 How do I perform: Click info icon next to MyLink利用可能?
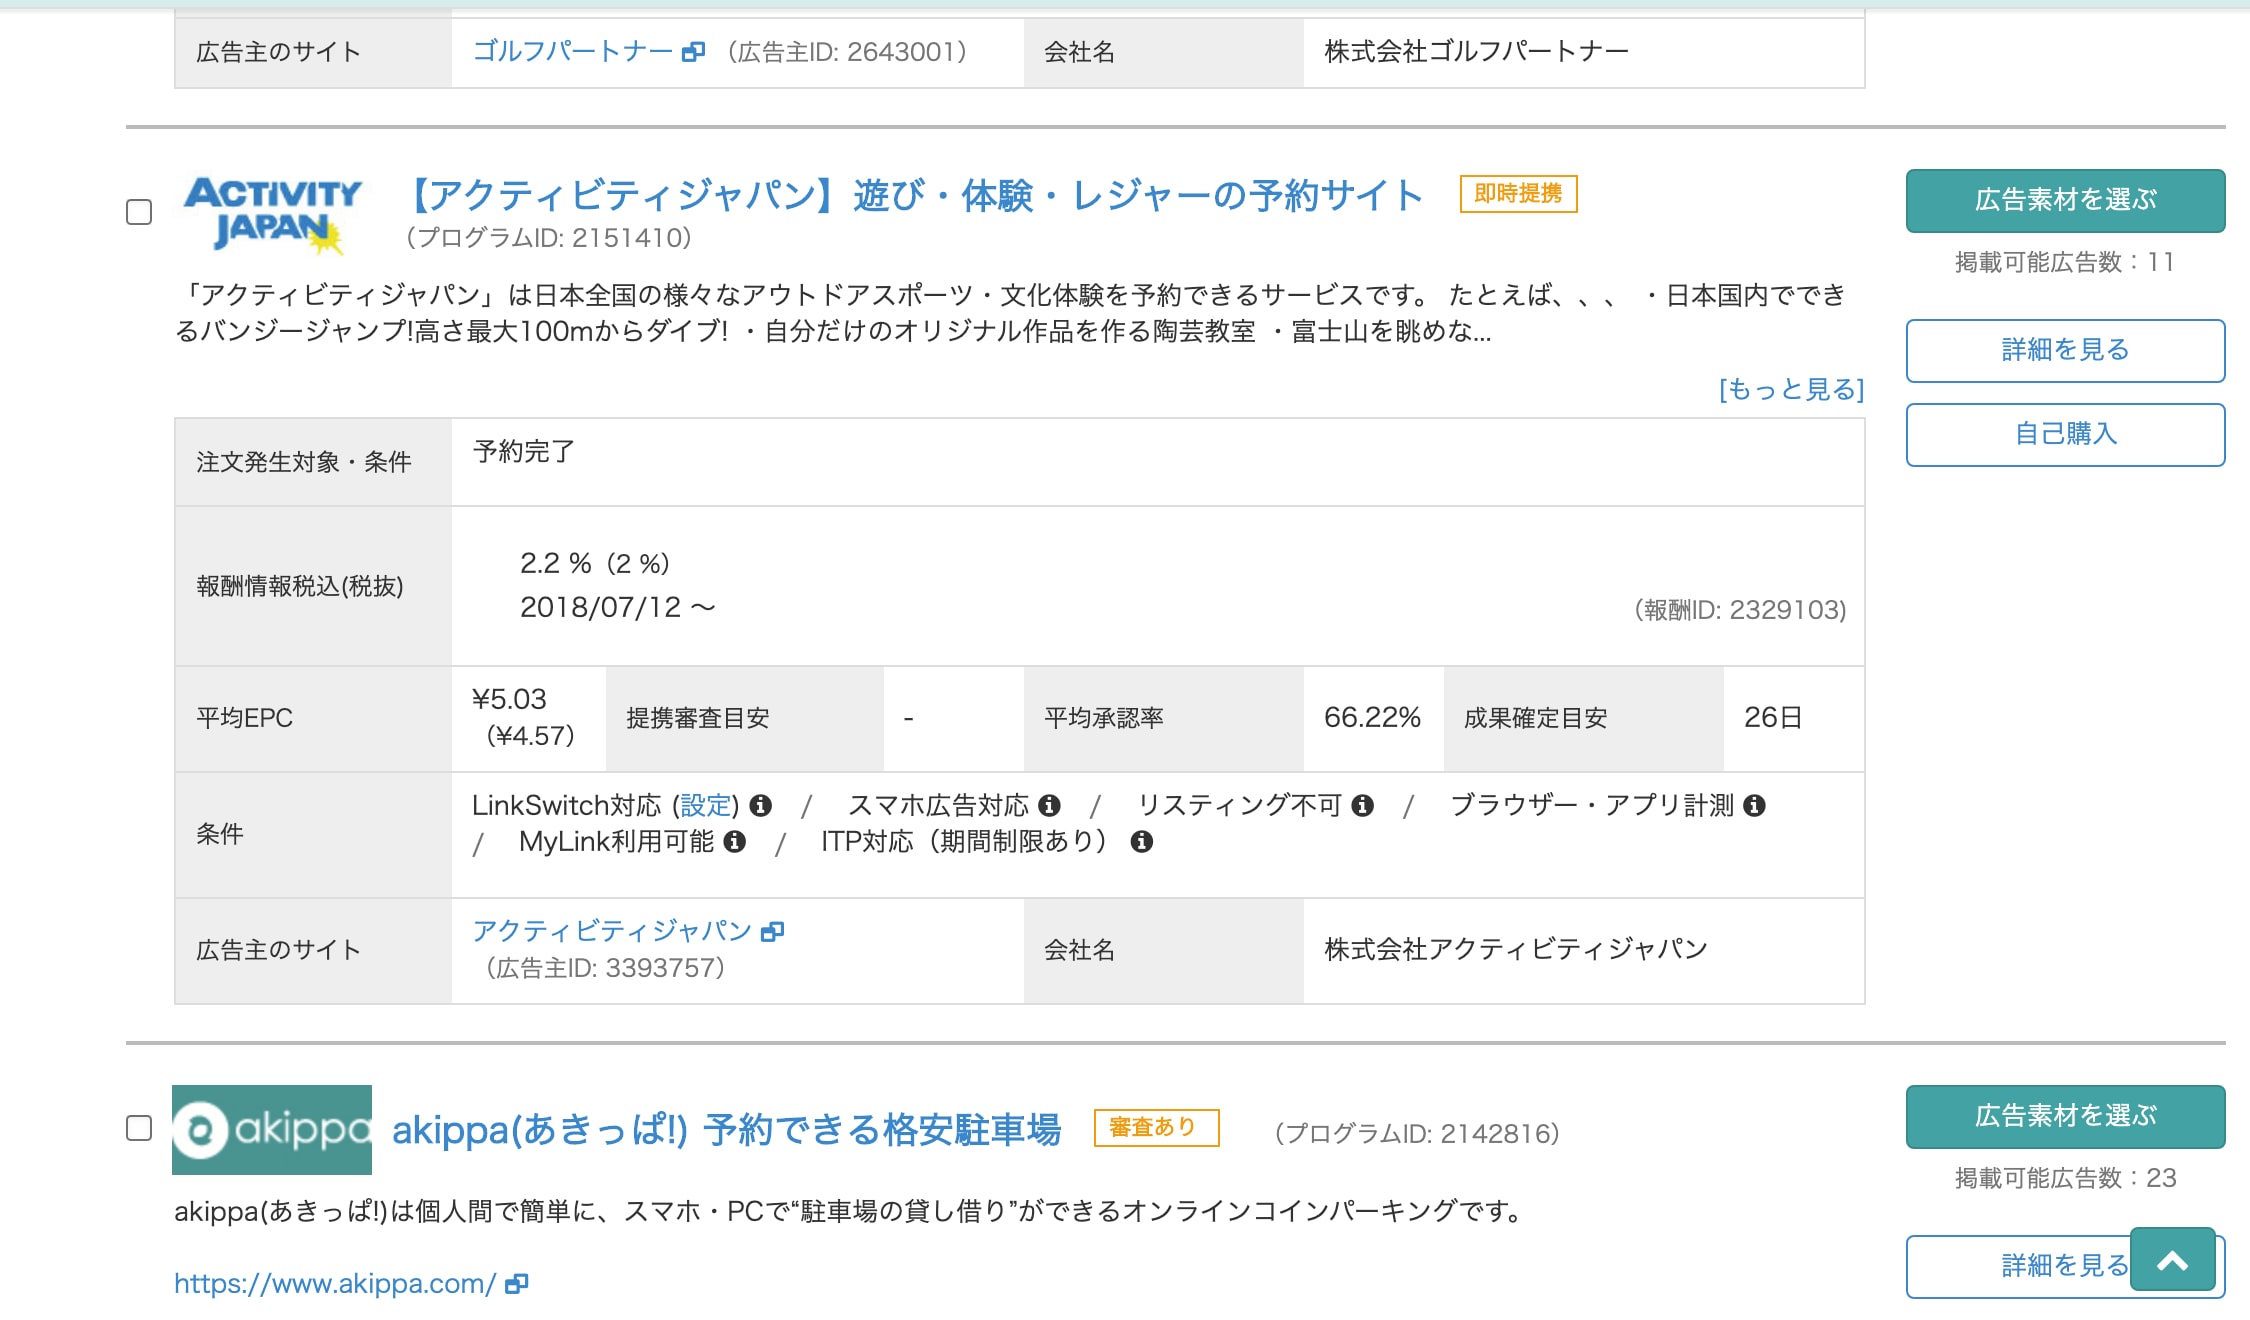click(735, 841)
